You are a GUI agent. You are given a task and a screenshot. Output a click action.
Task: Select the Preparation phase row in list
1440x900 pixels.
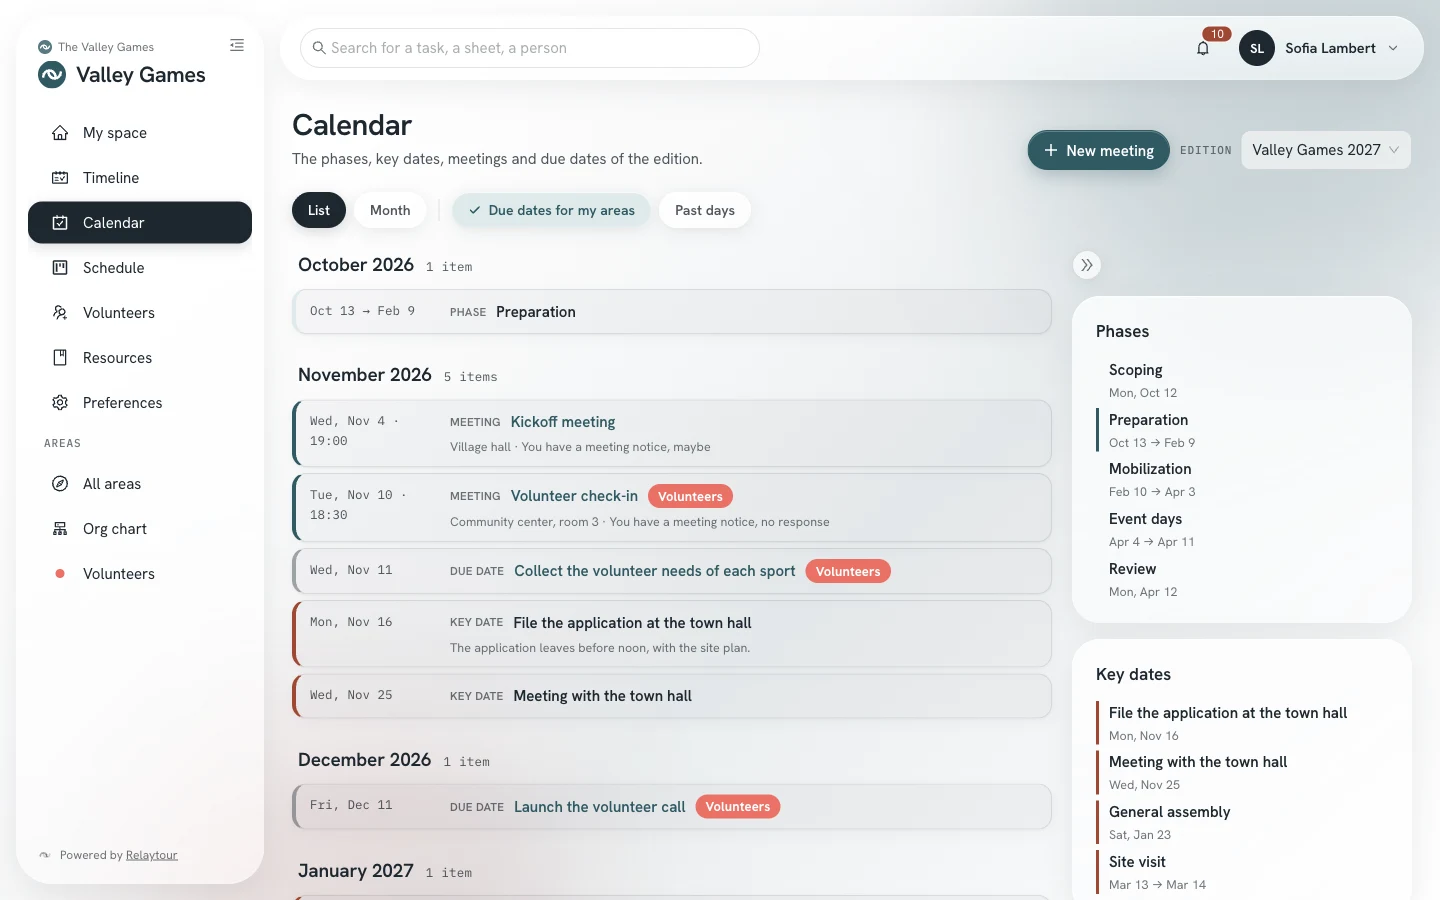tap(672, 312)
